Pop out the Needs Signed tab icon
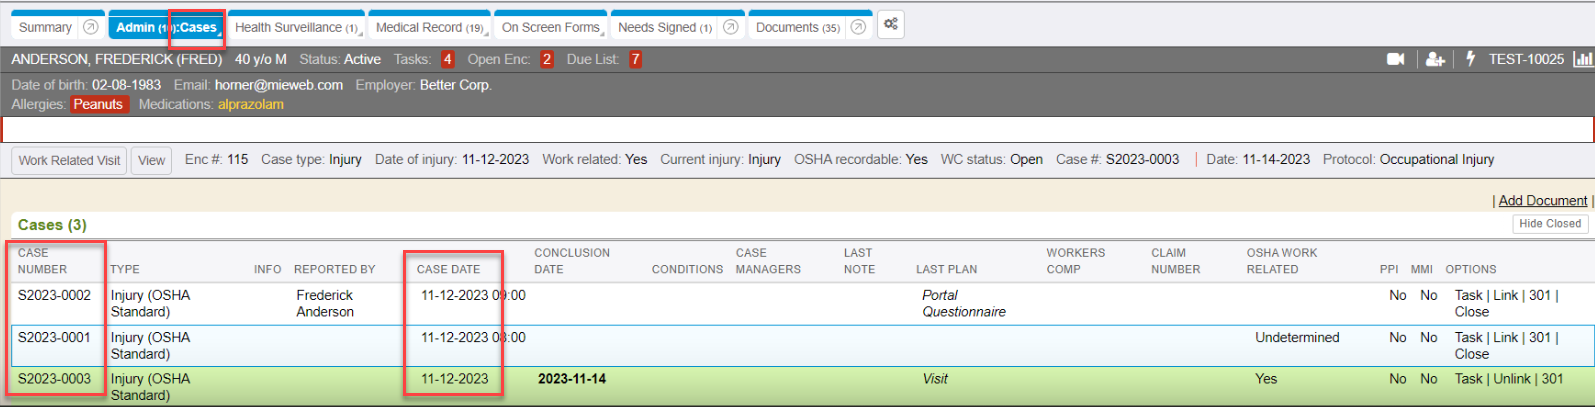This screenshot has height=407, width=1595. [731, 27]
